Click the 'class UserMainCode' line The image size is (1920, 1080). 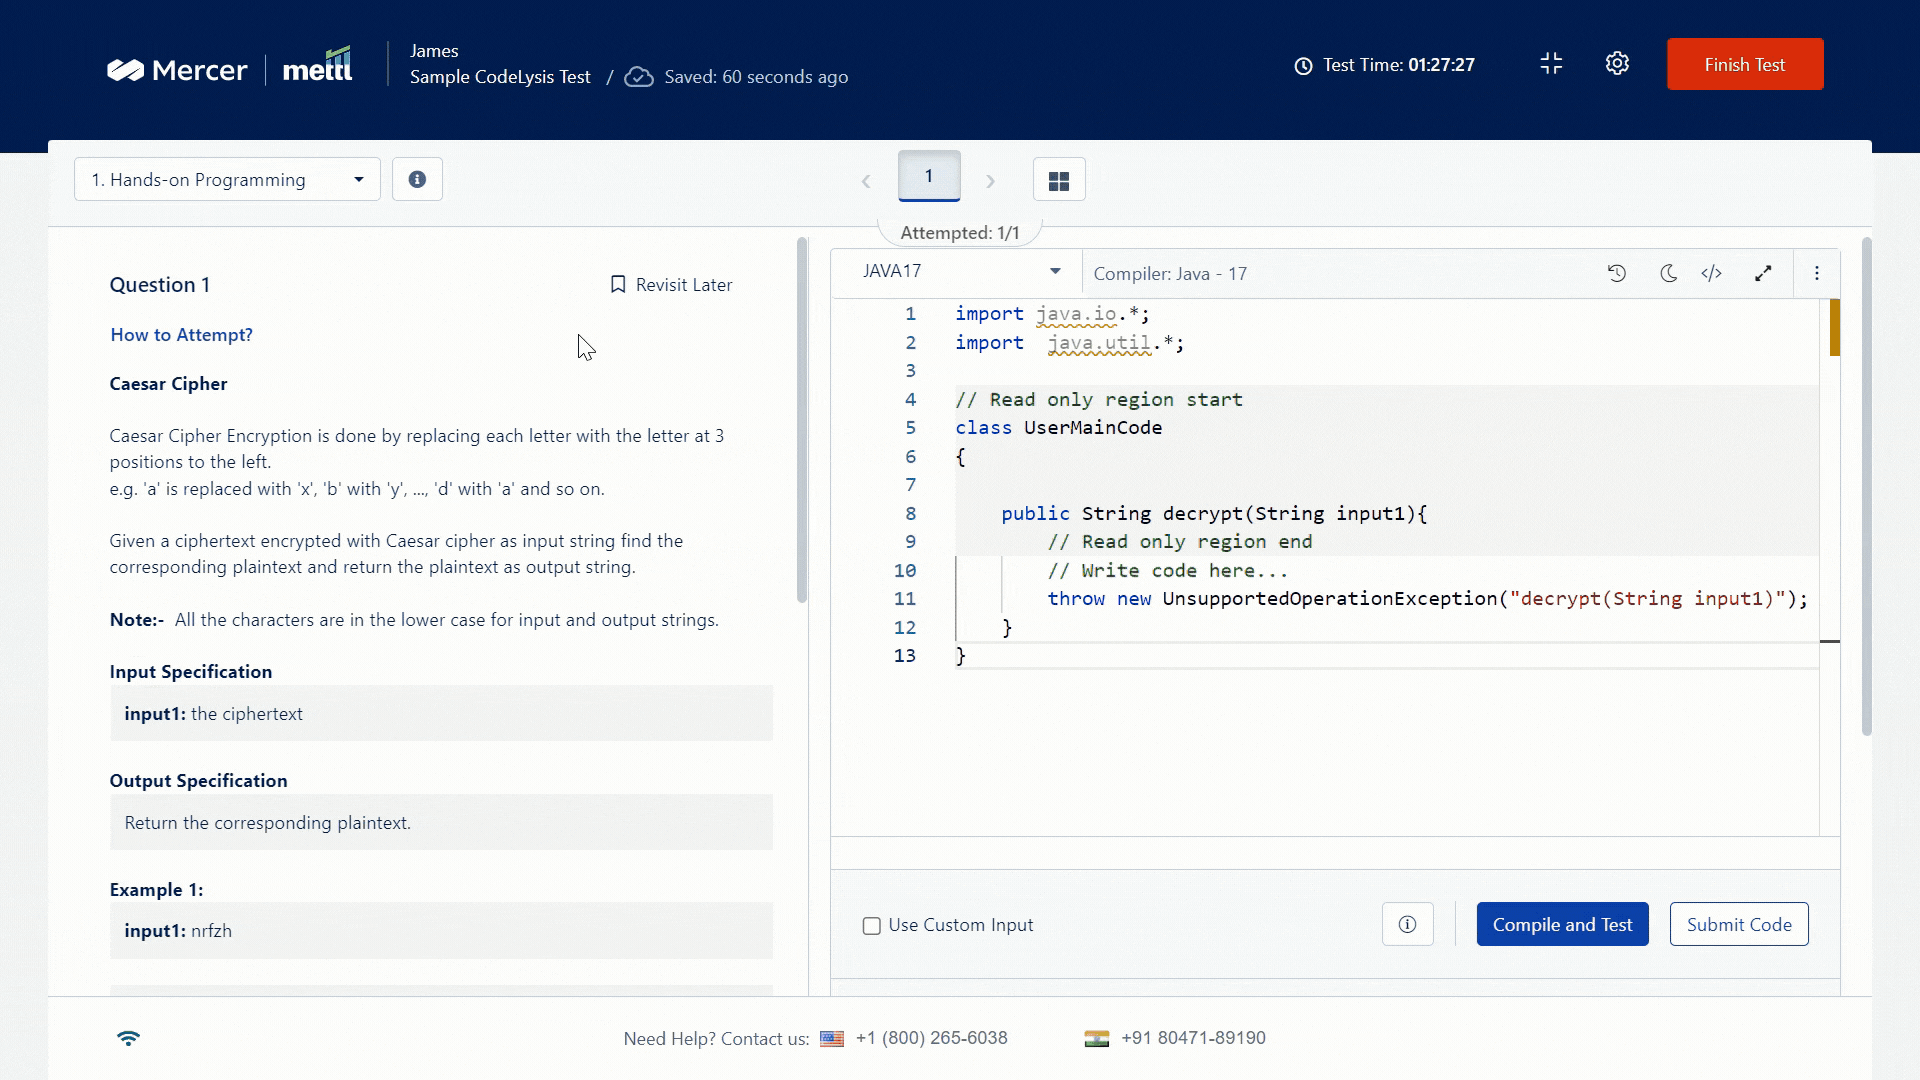point(1058,428)
